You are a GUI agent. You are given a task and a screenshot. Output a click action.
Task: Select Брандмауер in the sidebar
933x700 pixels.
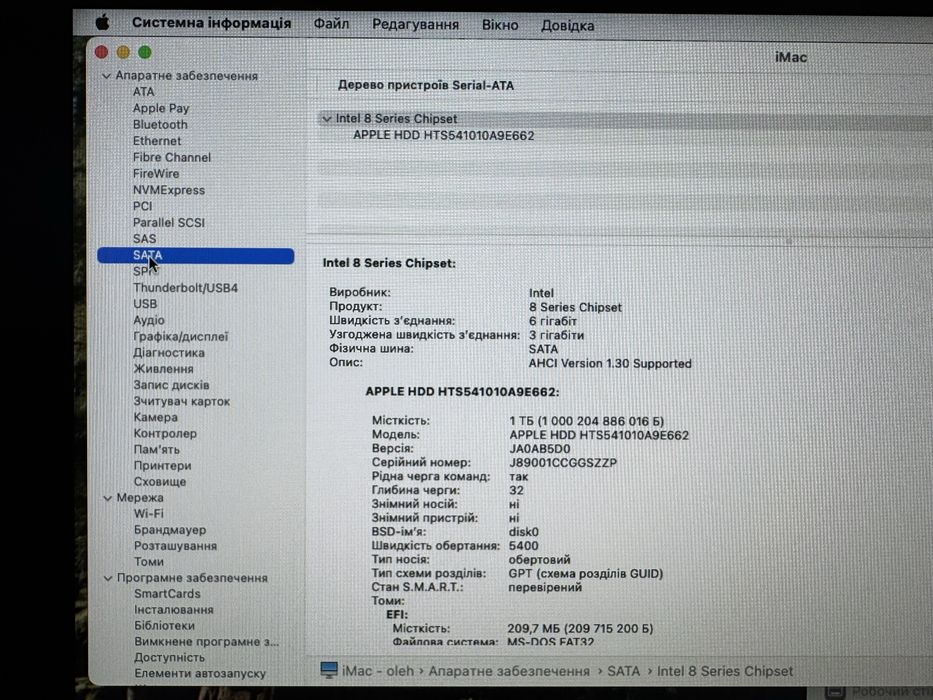(x=170, y=530)
